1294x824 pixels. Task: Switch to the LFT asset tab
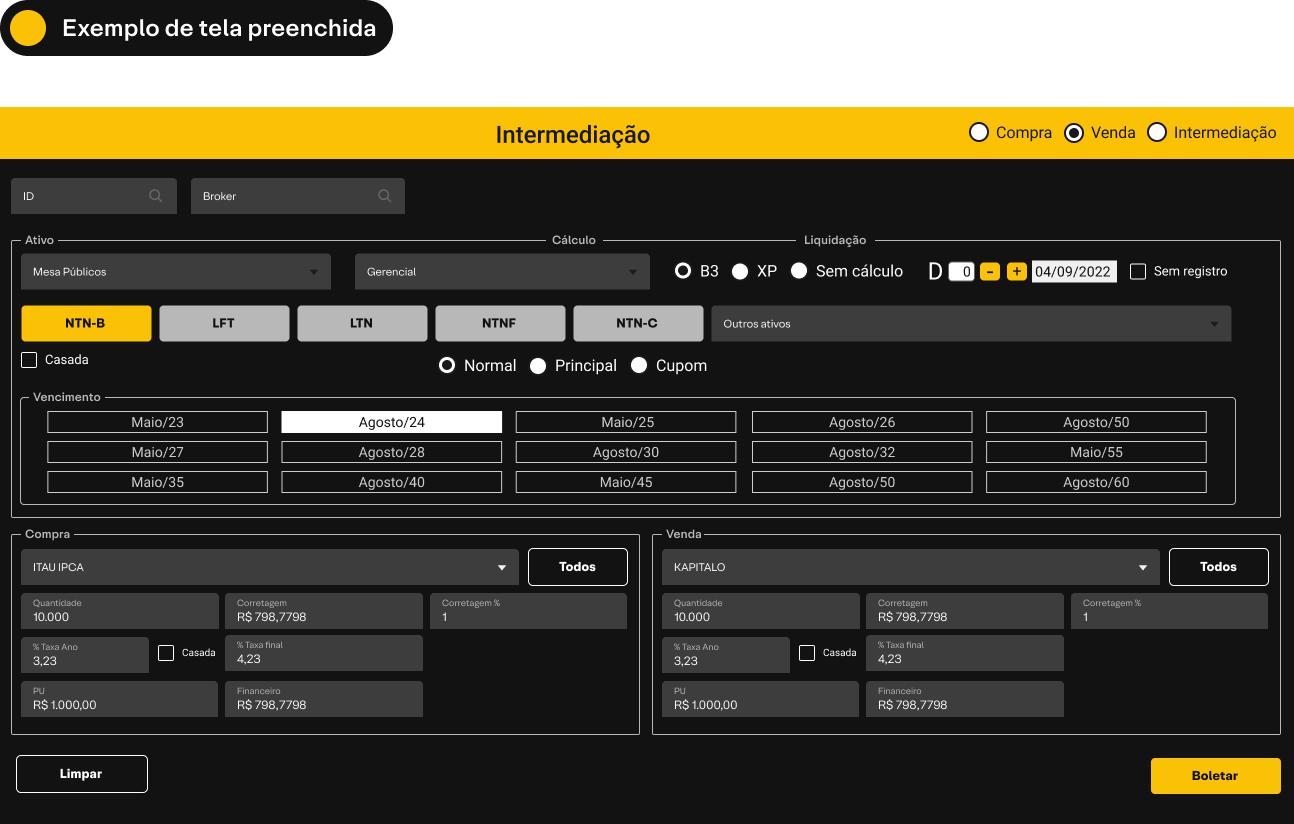click(224, 324)
